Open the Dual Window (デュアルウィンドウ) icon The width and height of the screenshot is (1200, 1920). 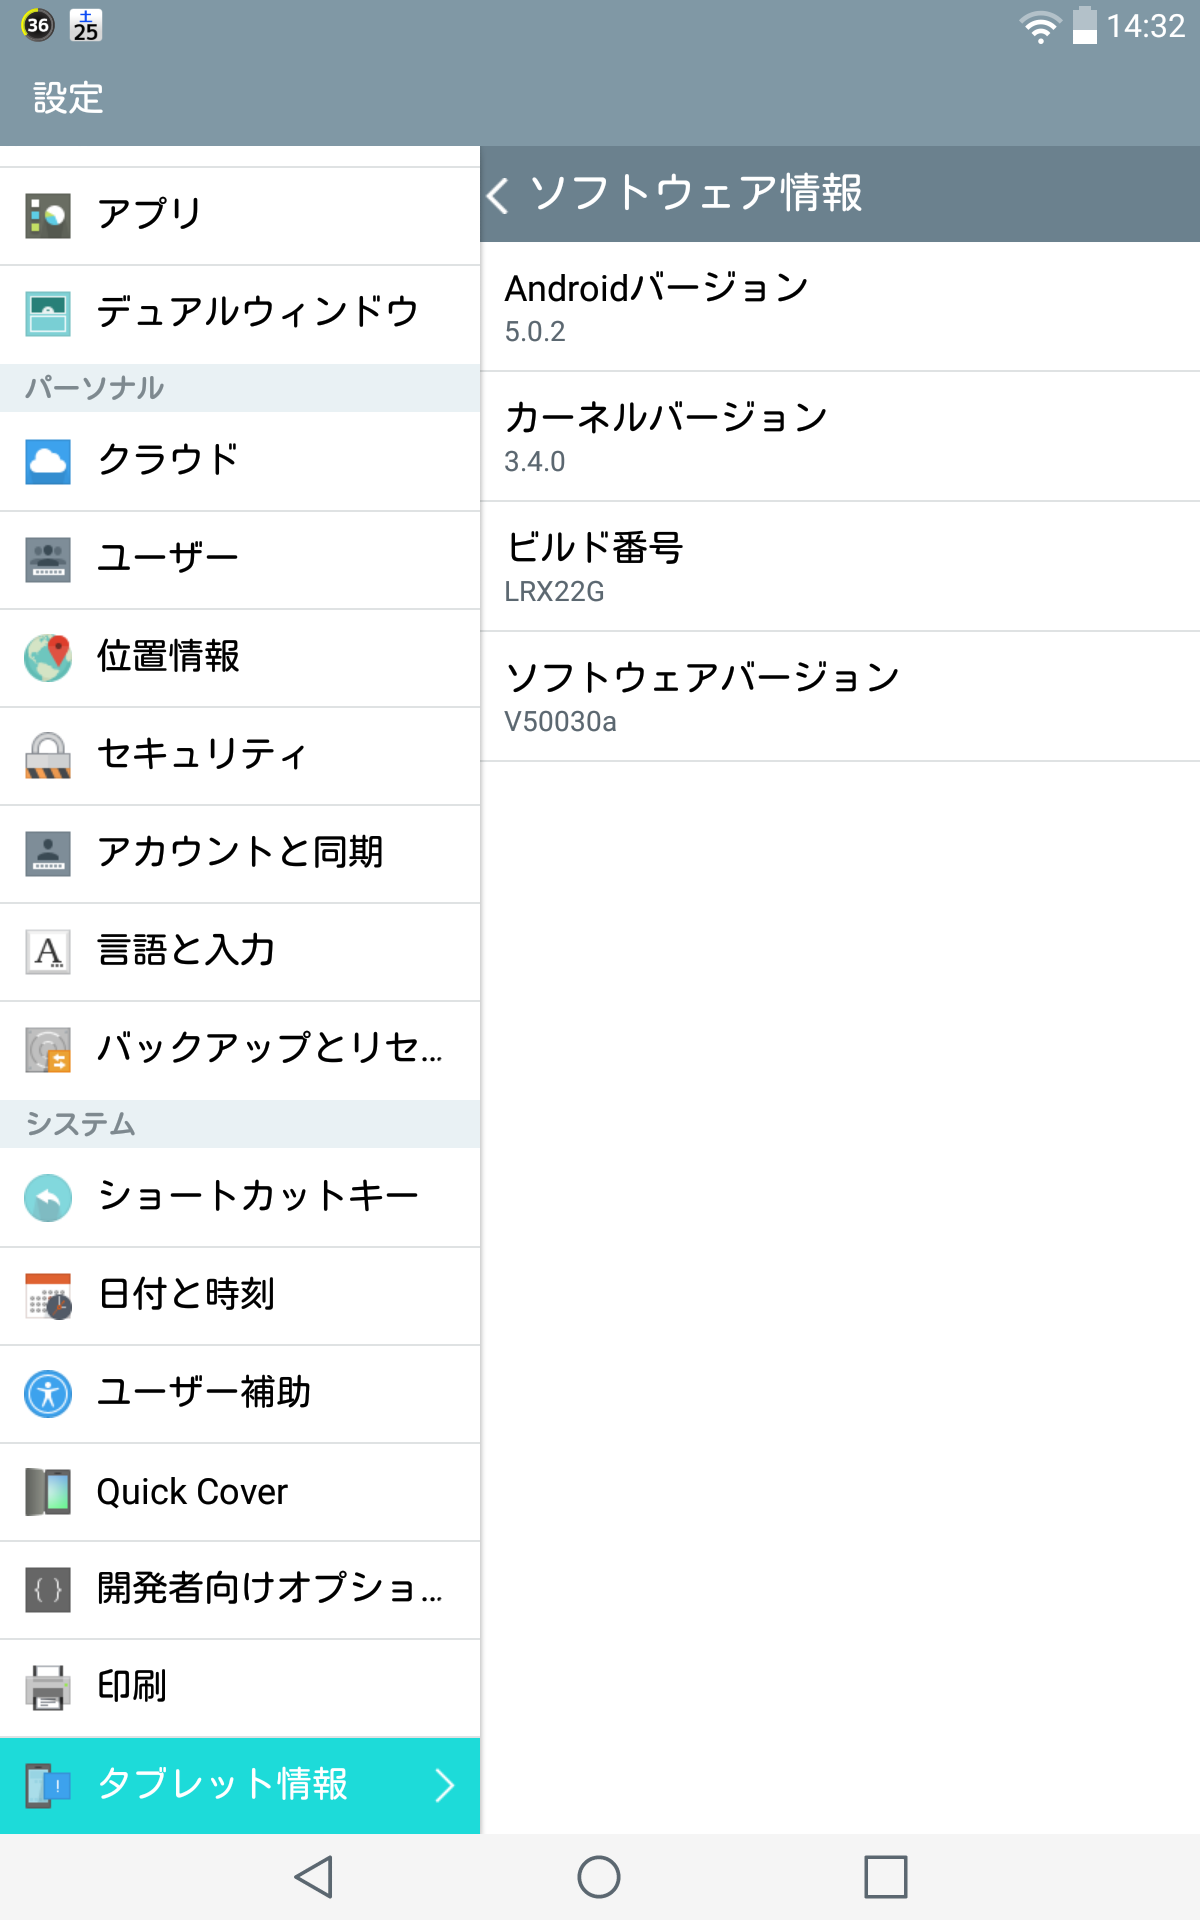pyautogui.click(x=48, y=314)
